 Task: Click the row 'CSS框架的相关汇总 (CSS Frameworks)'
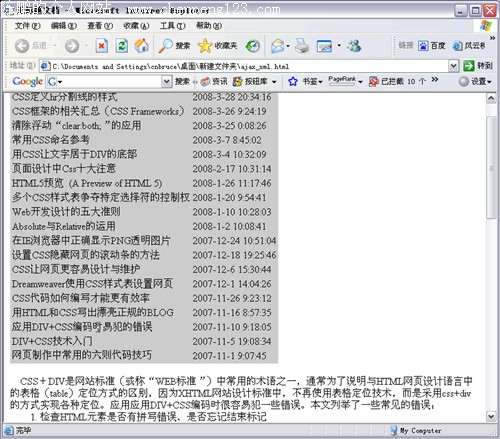point(144,111)
